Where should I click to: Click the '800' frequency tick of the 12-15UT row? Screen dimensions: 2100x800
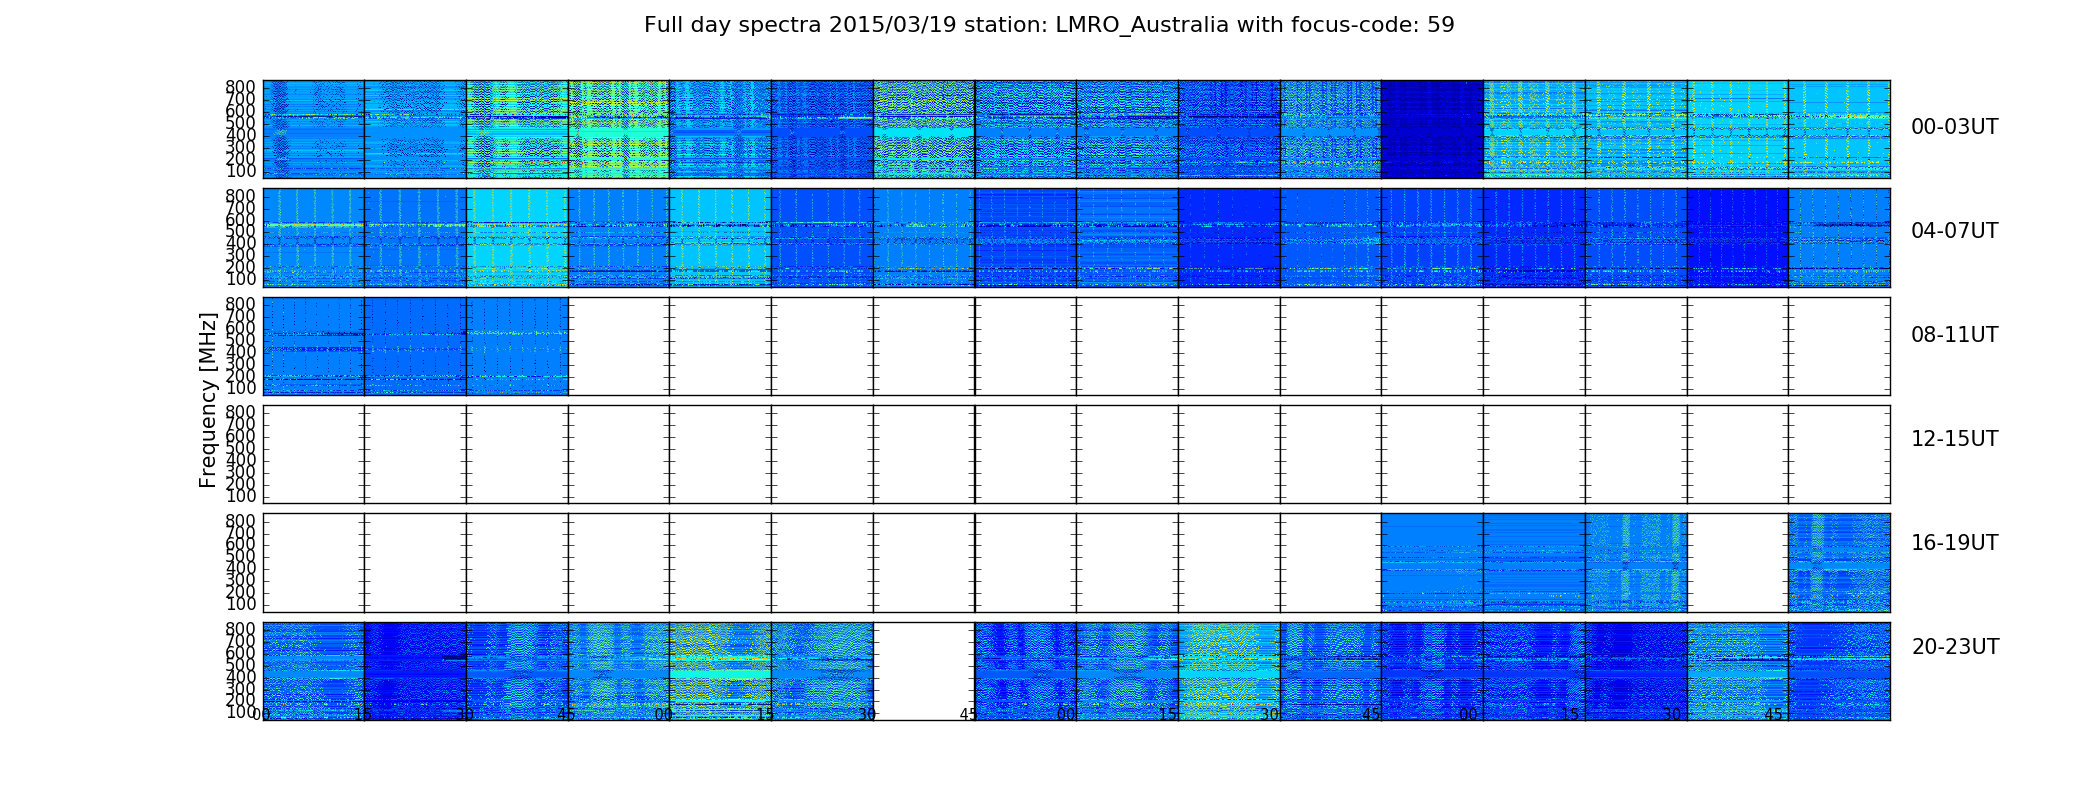(241, 412)
